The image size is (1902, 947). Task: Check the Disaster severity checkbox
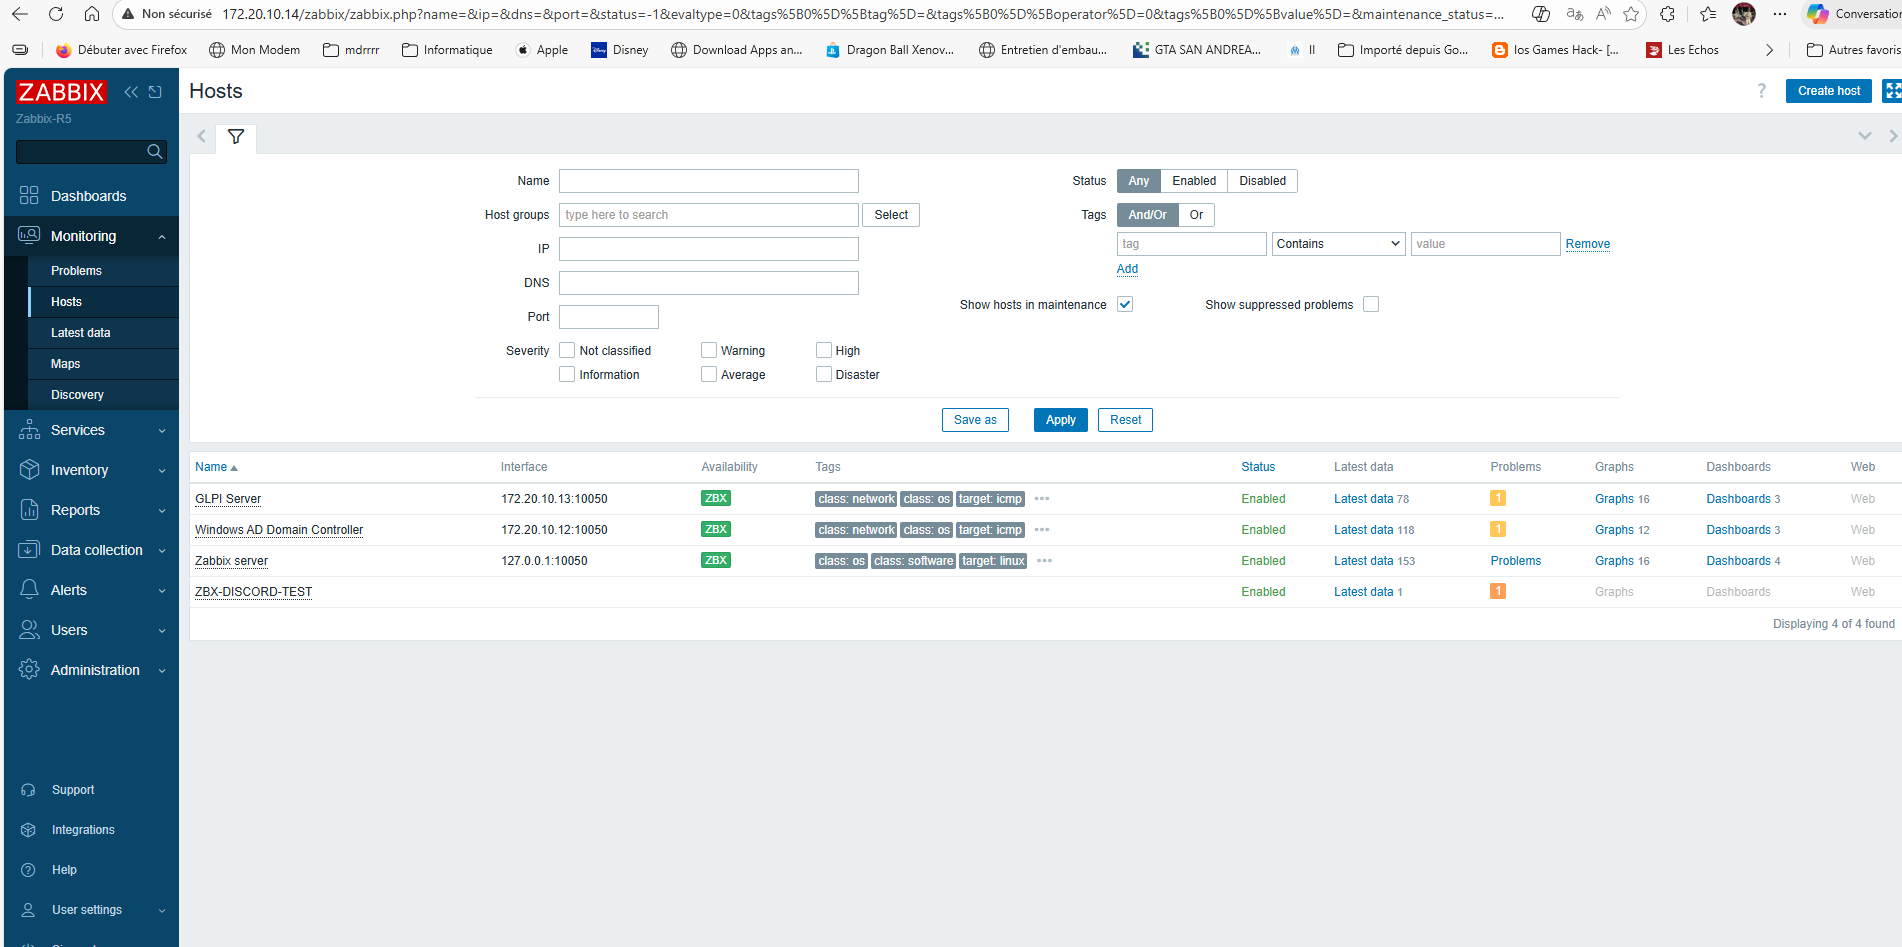[824, 375]
